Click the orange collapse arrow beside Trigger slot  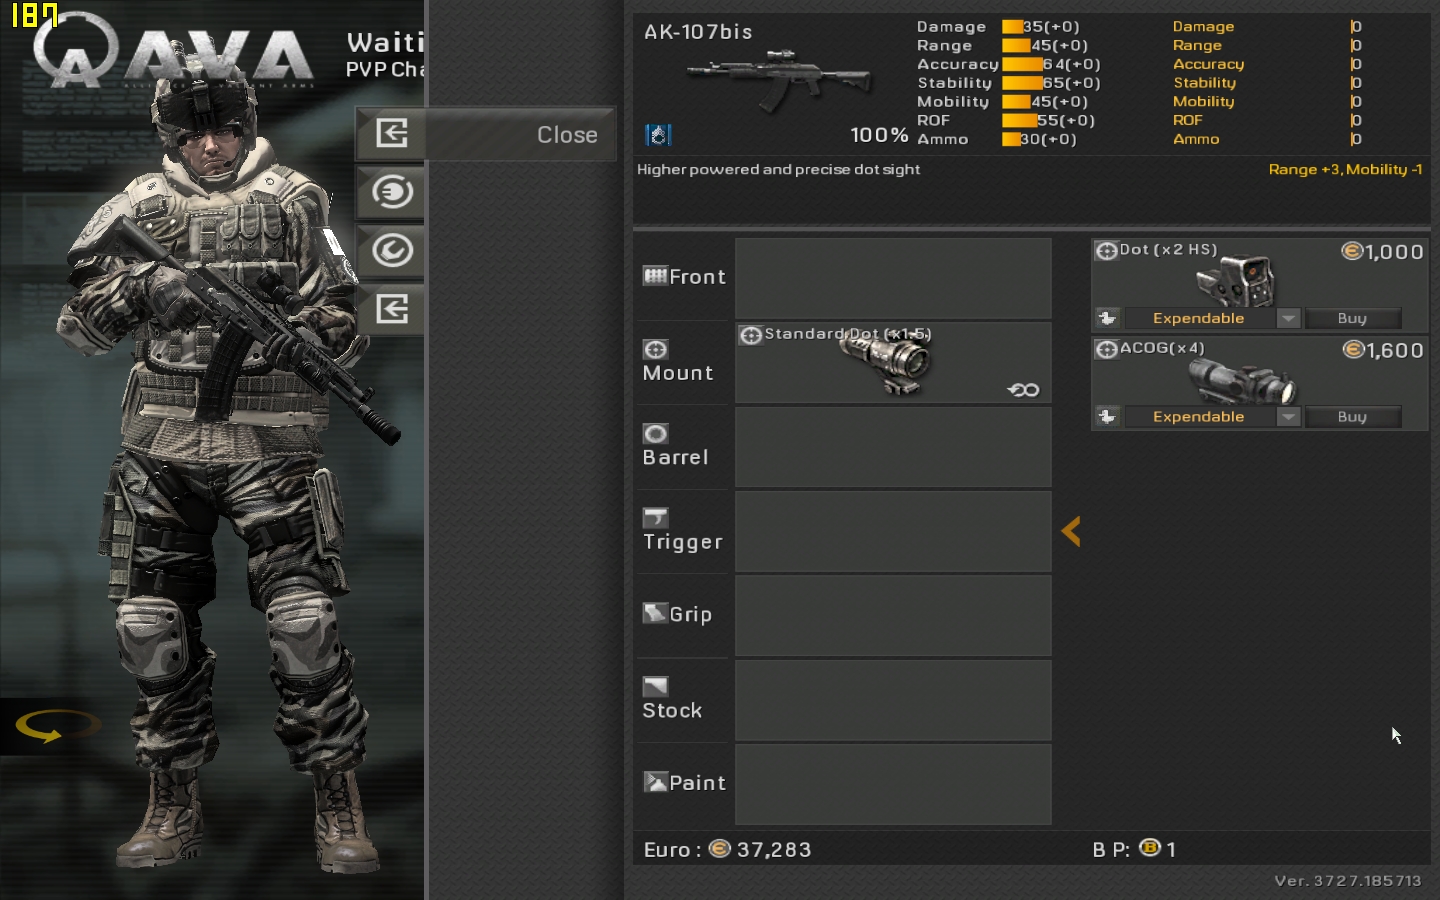click(x=1071, y=531)
